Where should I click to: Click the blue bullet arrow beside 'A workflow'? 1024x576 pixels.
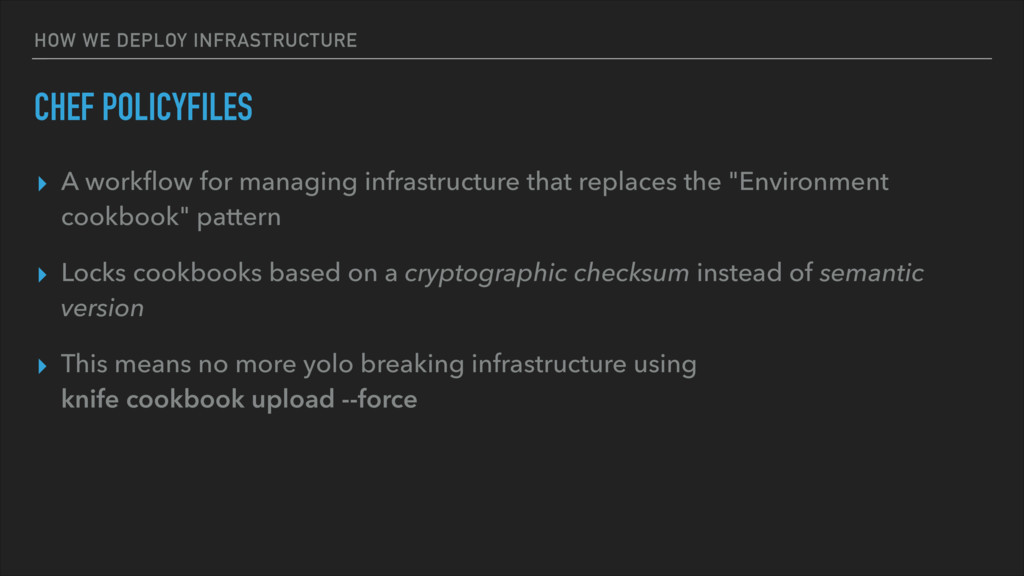pyautogui.click(x=42, y=184)
